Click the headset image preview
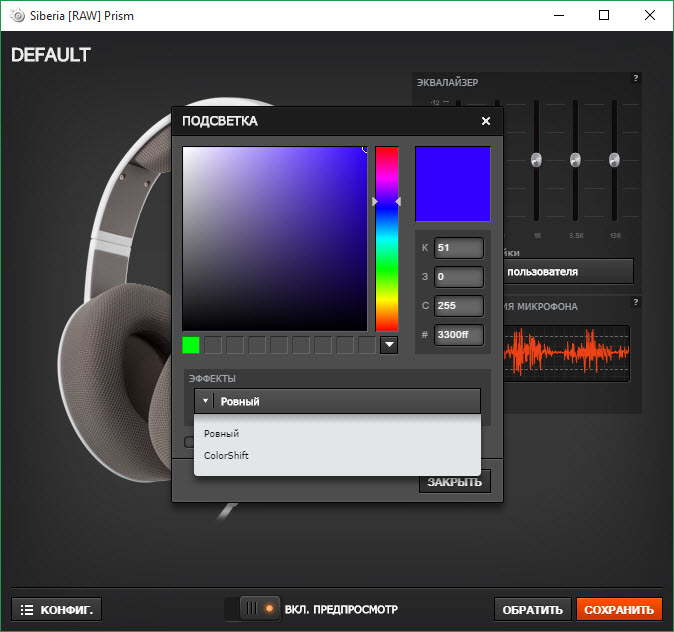The width and height of the screenshot is (674, 632). pyautogui.click(x=114, y=292)
